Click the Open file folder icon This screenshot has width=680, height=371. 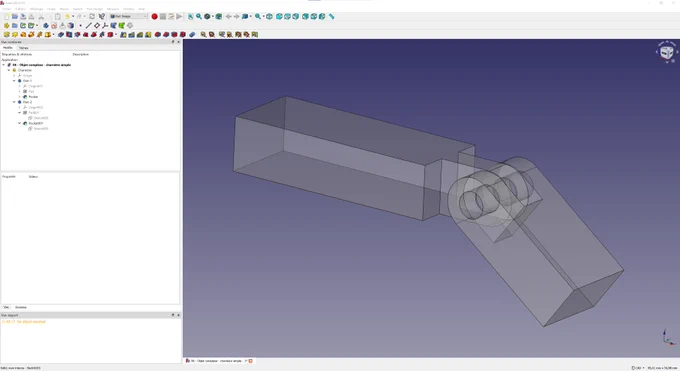pyautogui.click(x=15, y=16)
